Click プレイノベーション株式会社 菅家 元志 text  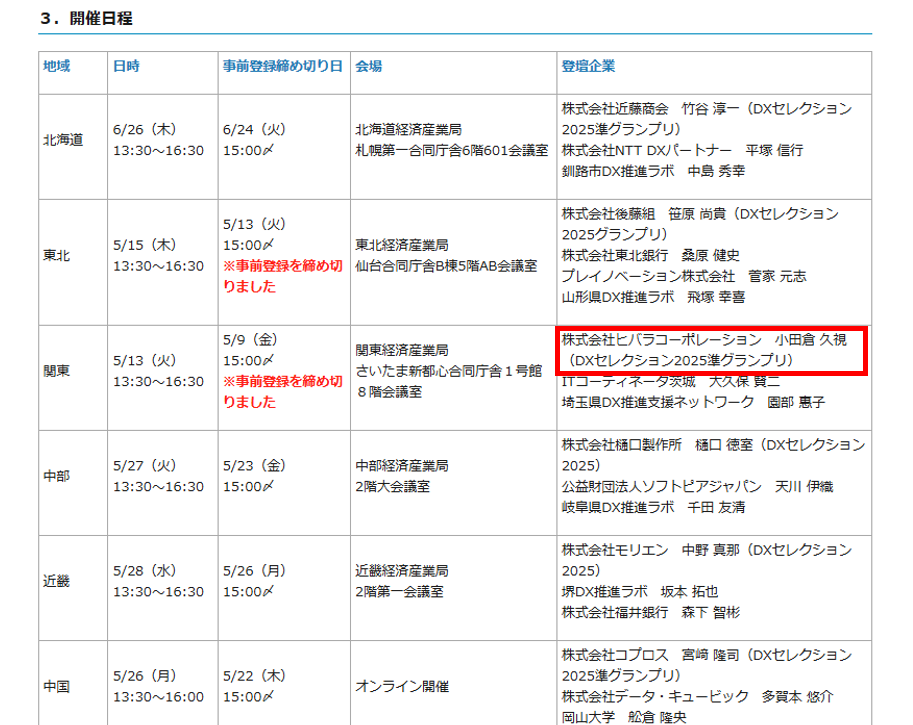(684, 276)
